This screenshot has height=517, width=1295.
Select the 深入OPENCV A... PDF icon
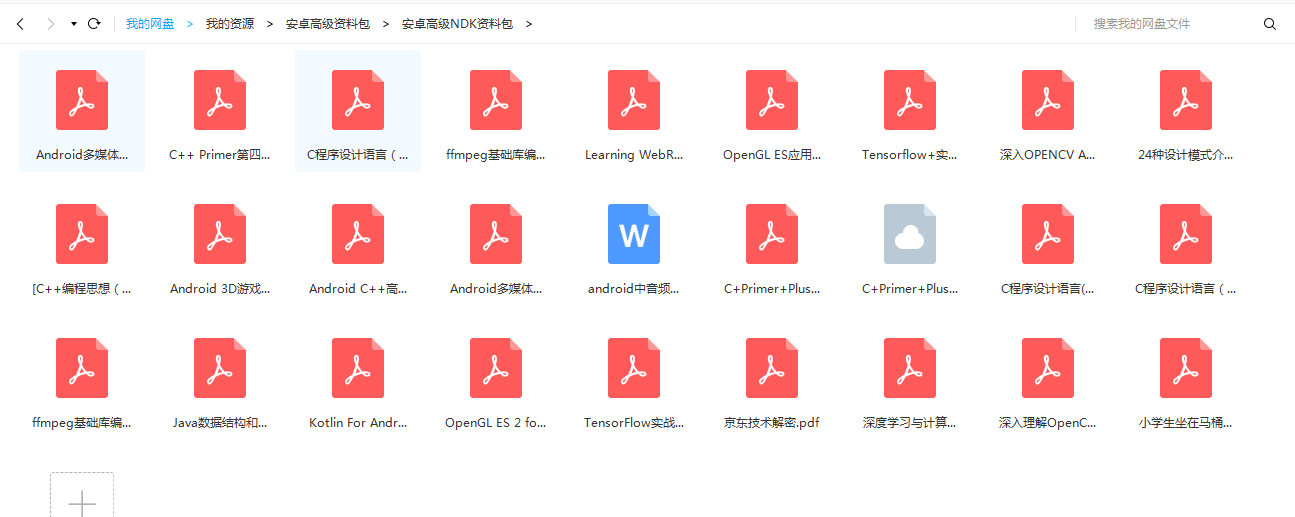[1048, 100]
